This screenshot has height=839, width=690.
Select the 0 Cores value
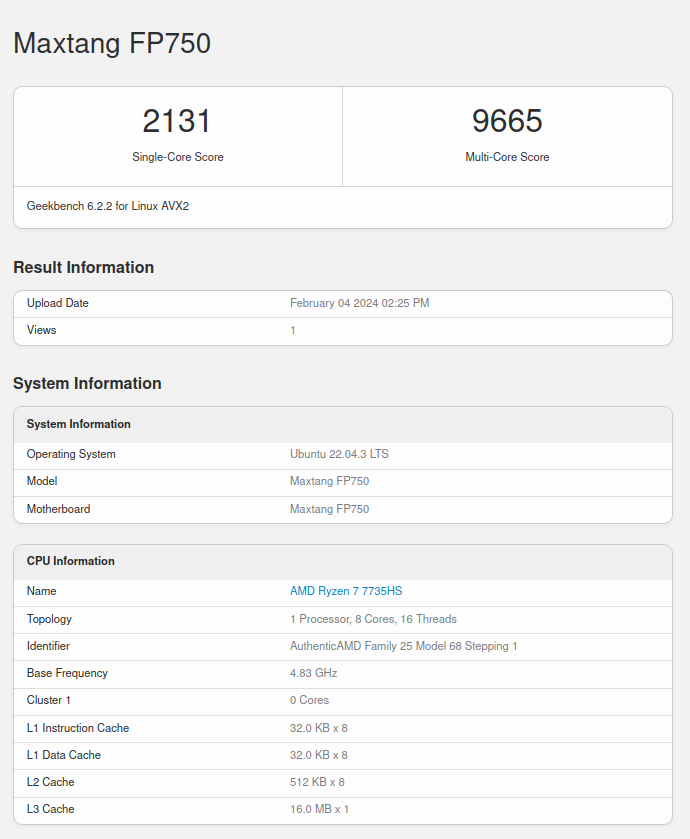[x=309, y=700]
